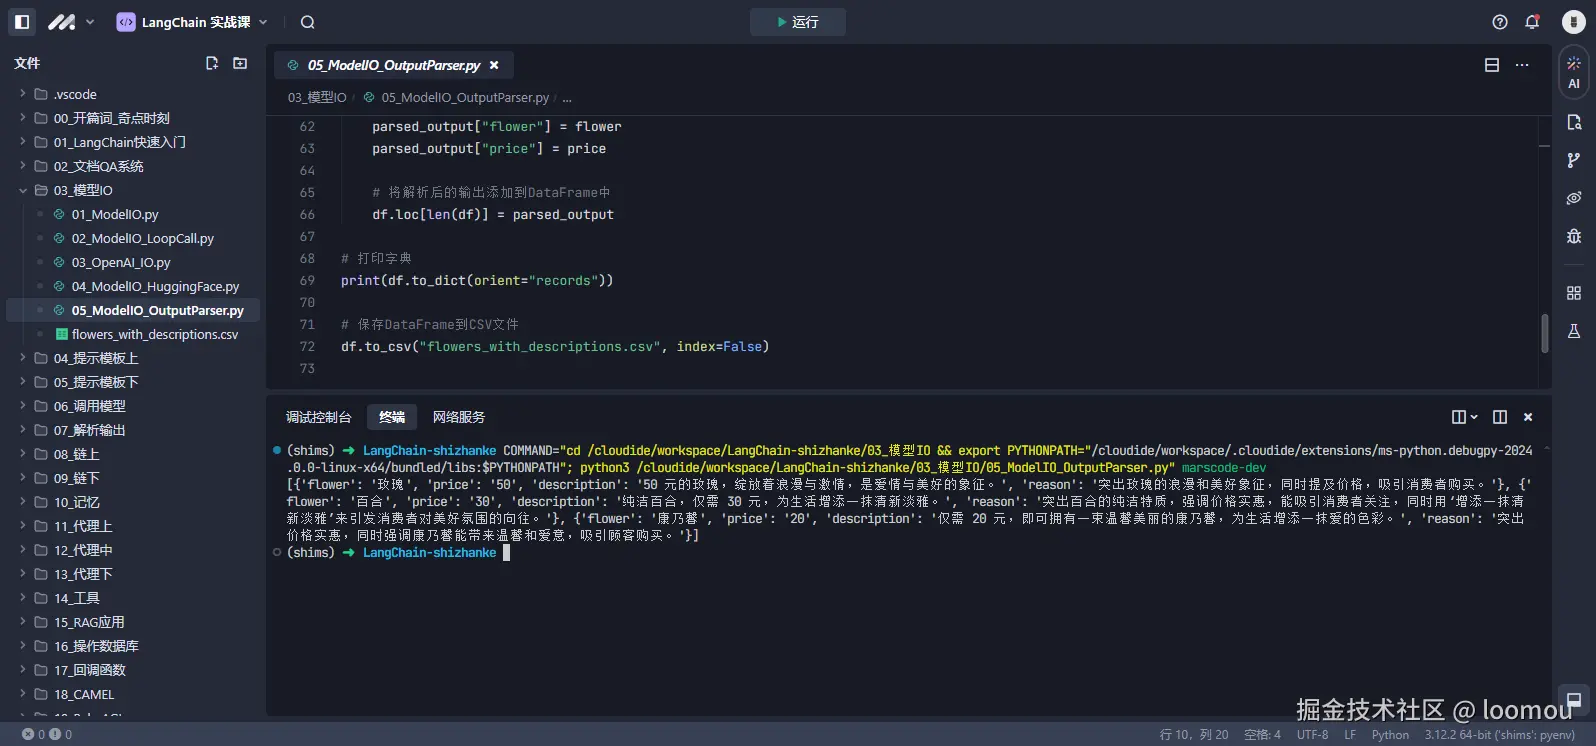Image resolution: width=1596 pixels, height=746 pixels.
Task: Open the source control branch icon
Action: [1574, 160]
